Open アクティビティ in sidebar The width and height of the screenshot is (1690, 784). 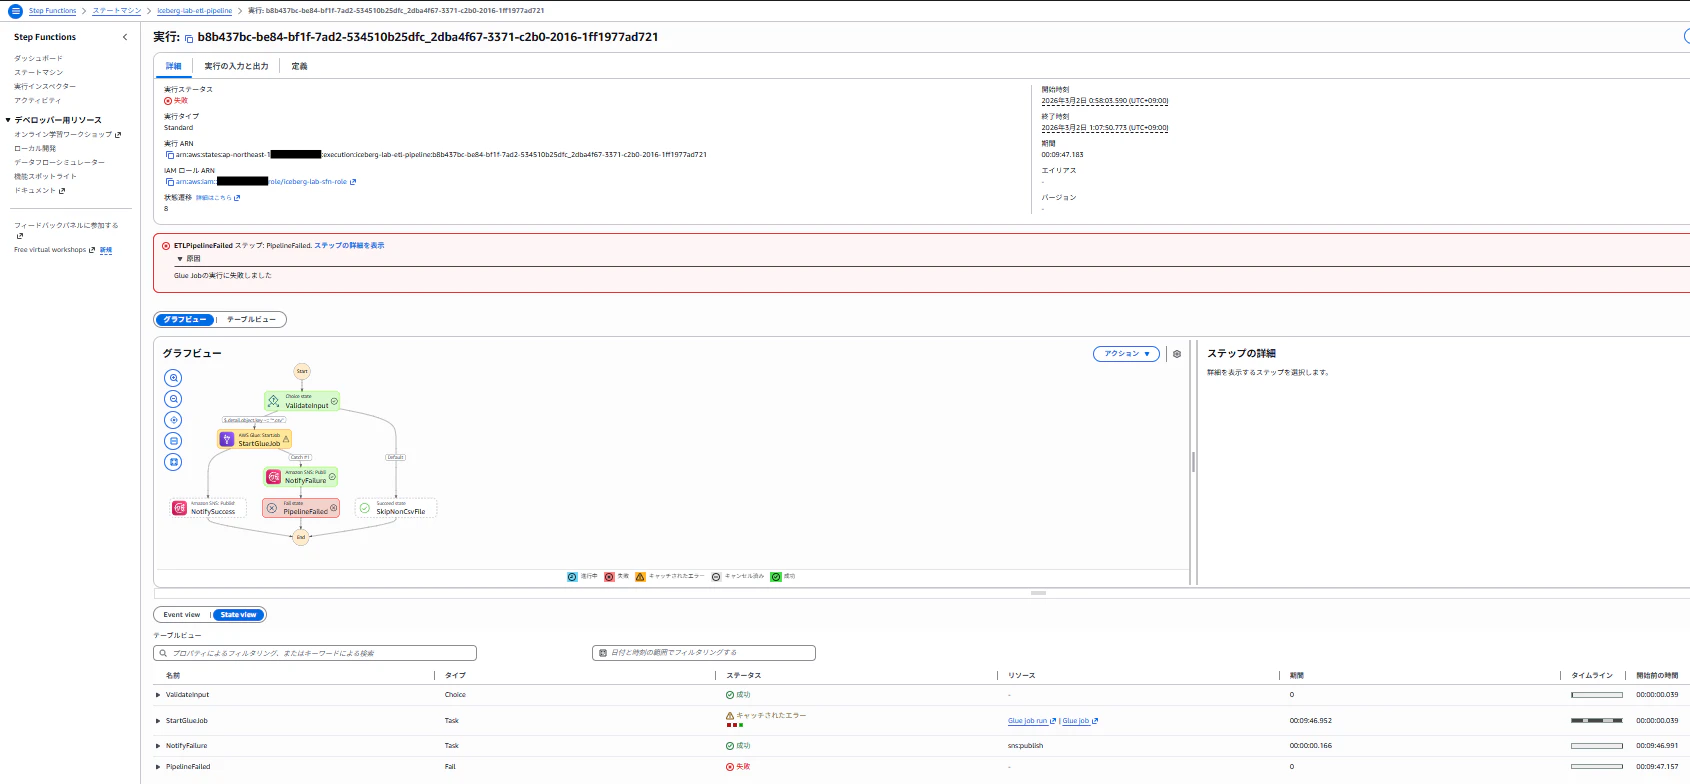click(37, 100)
